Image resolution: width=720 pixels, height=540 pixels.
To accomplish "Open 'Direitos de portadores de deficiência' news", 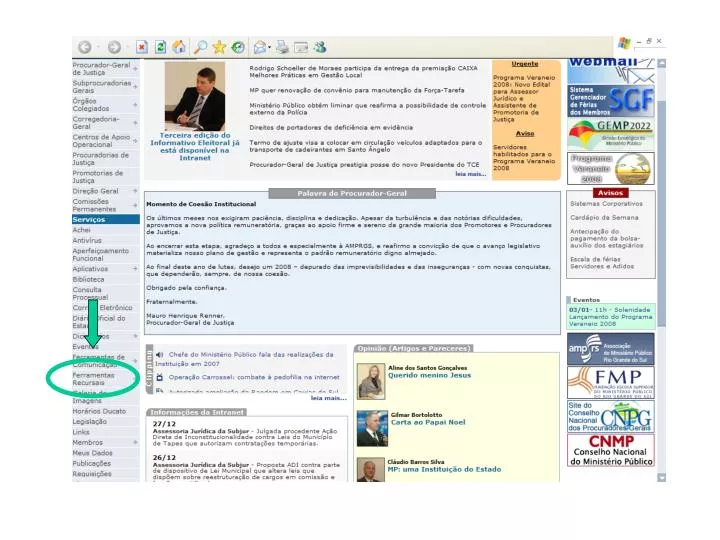I will (x=331, y=128).
